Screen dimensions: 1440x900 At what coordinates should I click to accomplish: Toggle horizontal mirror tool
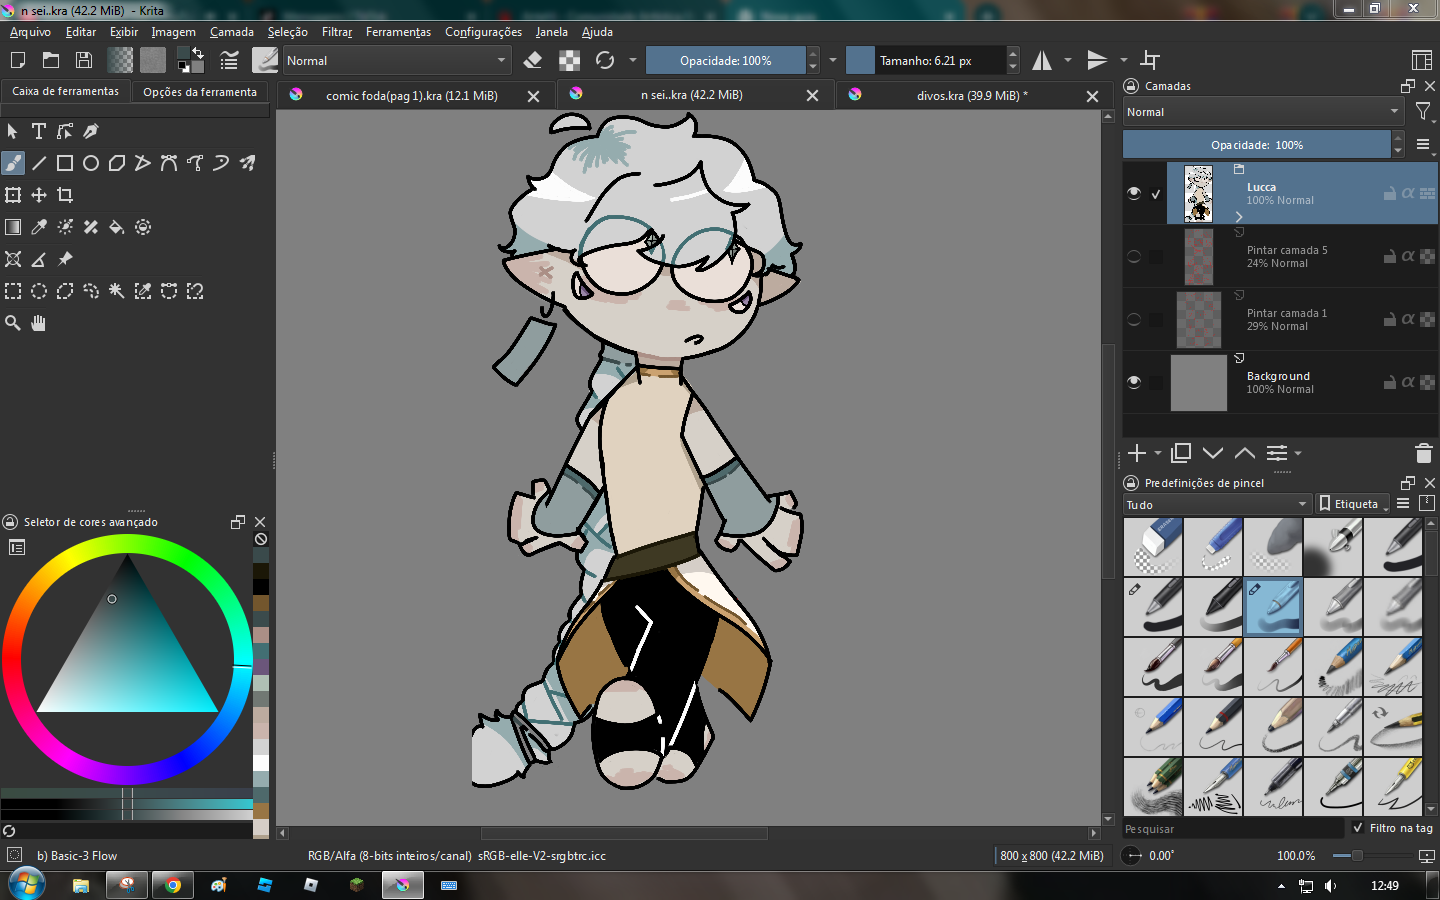(x=1042, y=60)
